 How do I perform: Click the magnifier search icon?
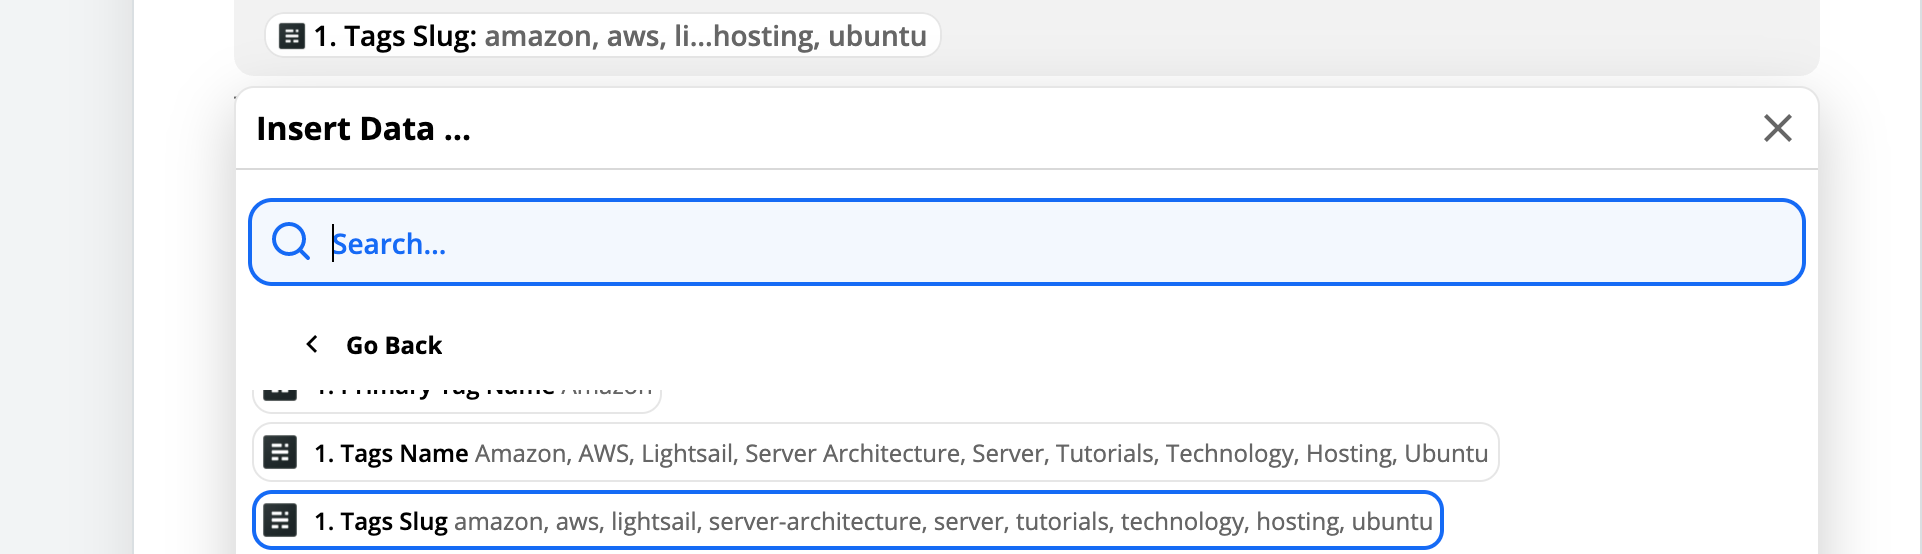[291, 242]
